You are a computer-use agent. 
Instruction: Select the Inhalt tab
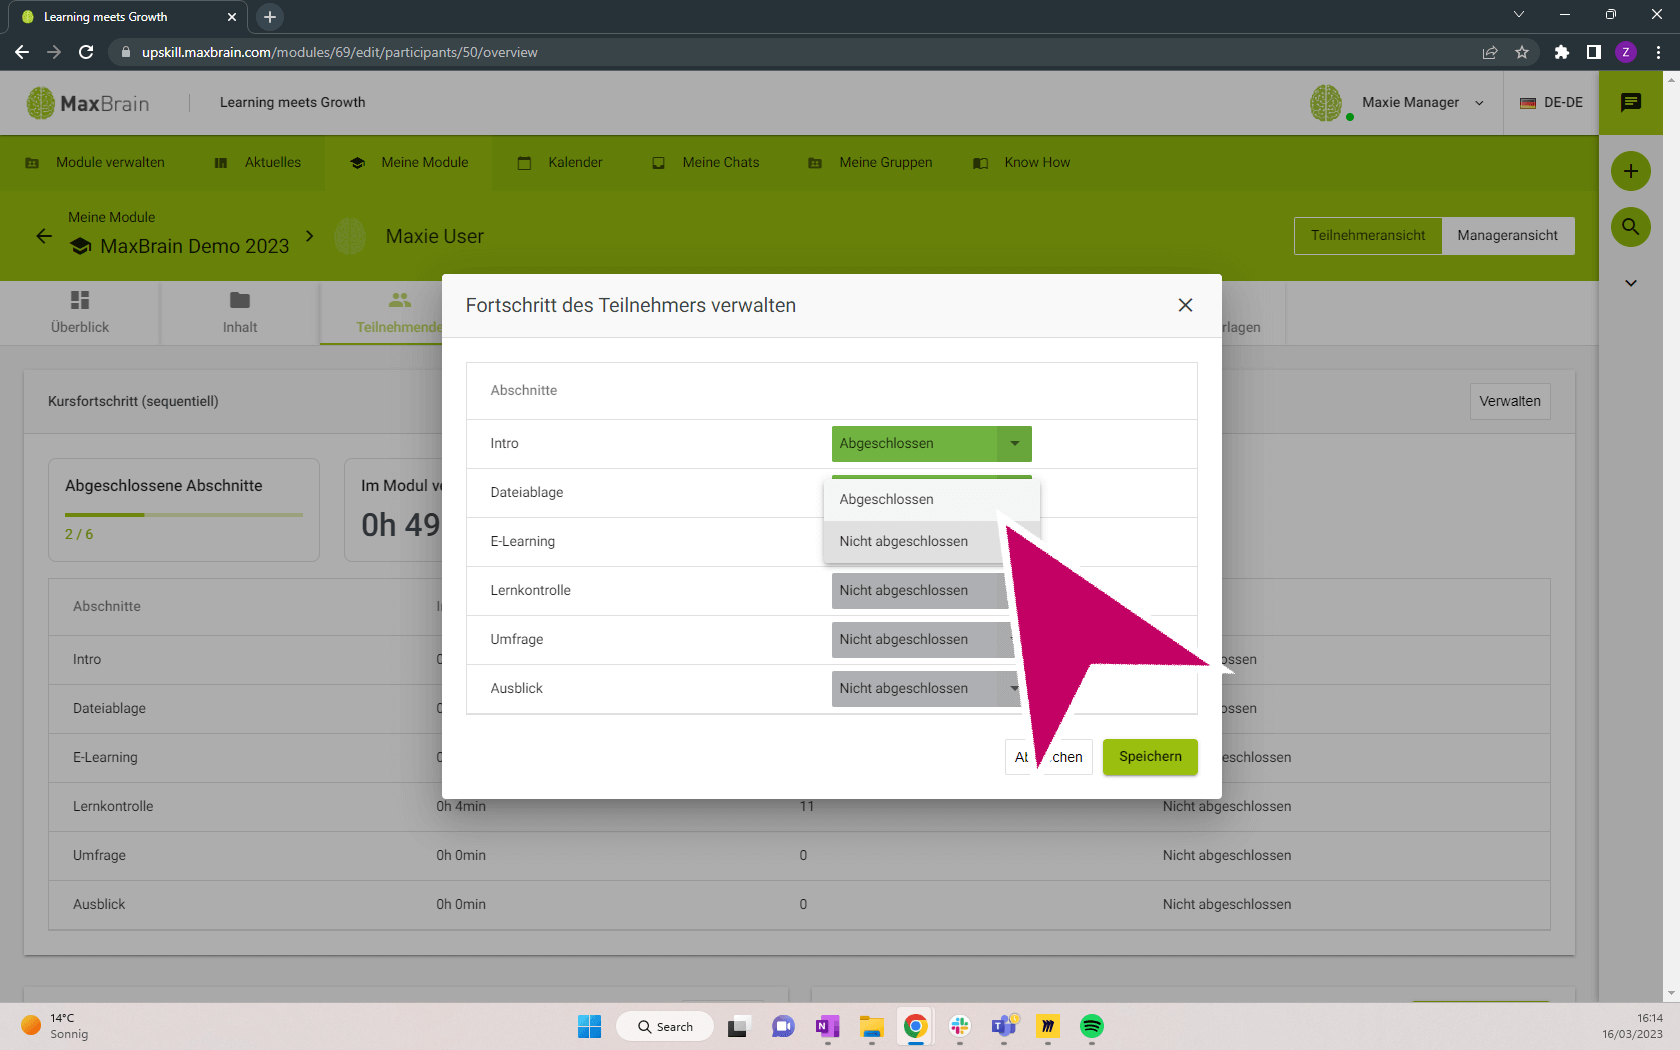click(240, 313)
